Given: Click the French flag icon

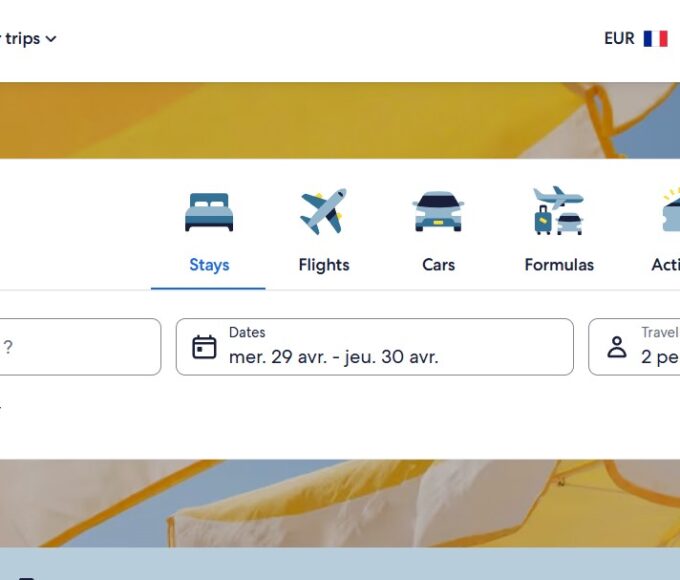Looking at the screenshot, I should (x=656, y=39).
